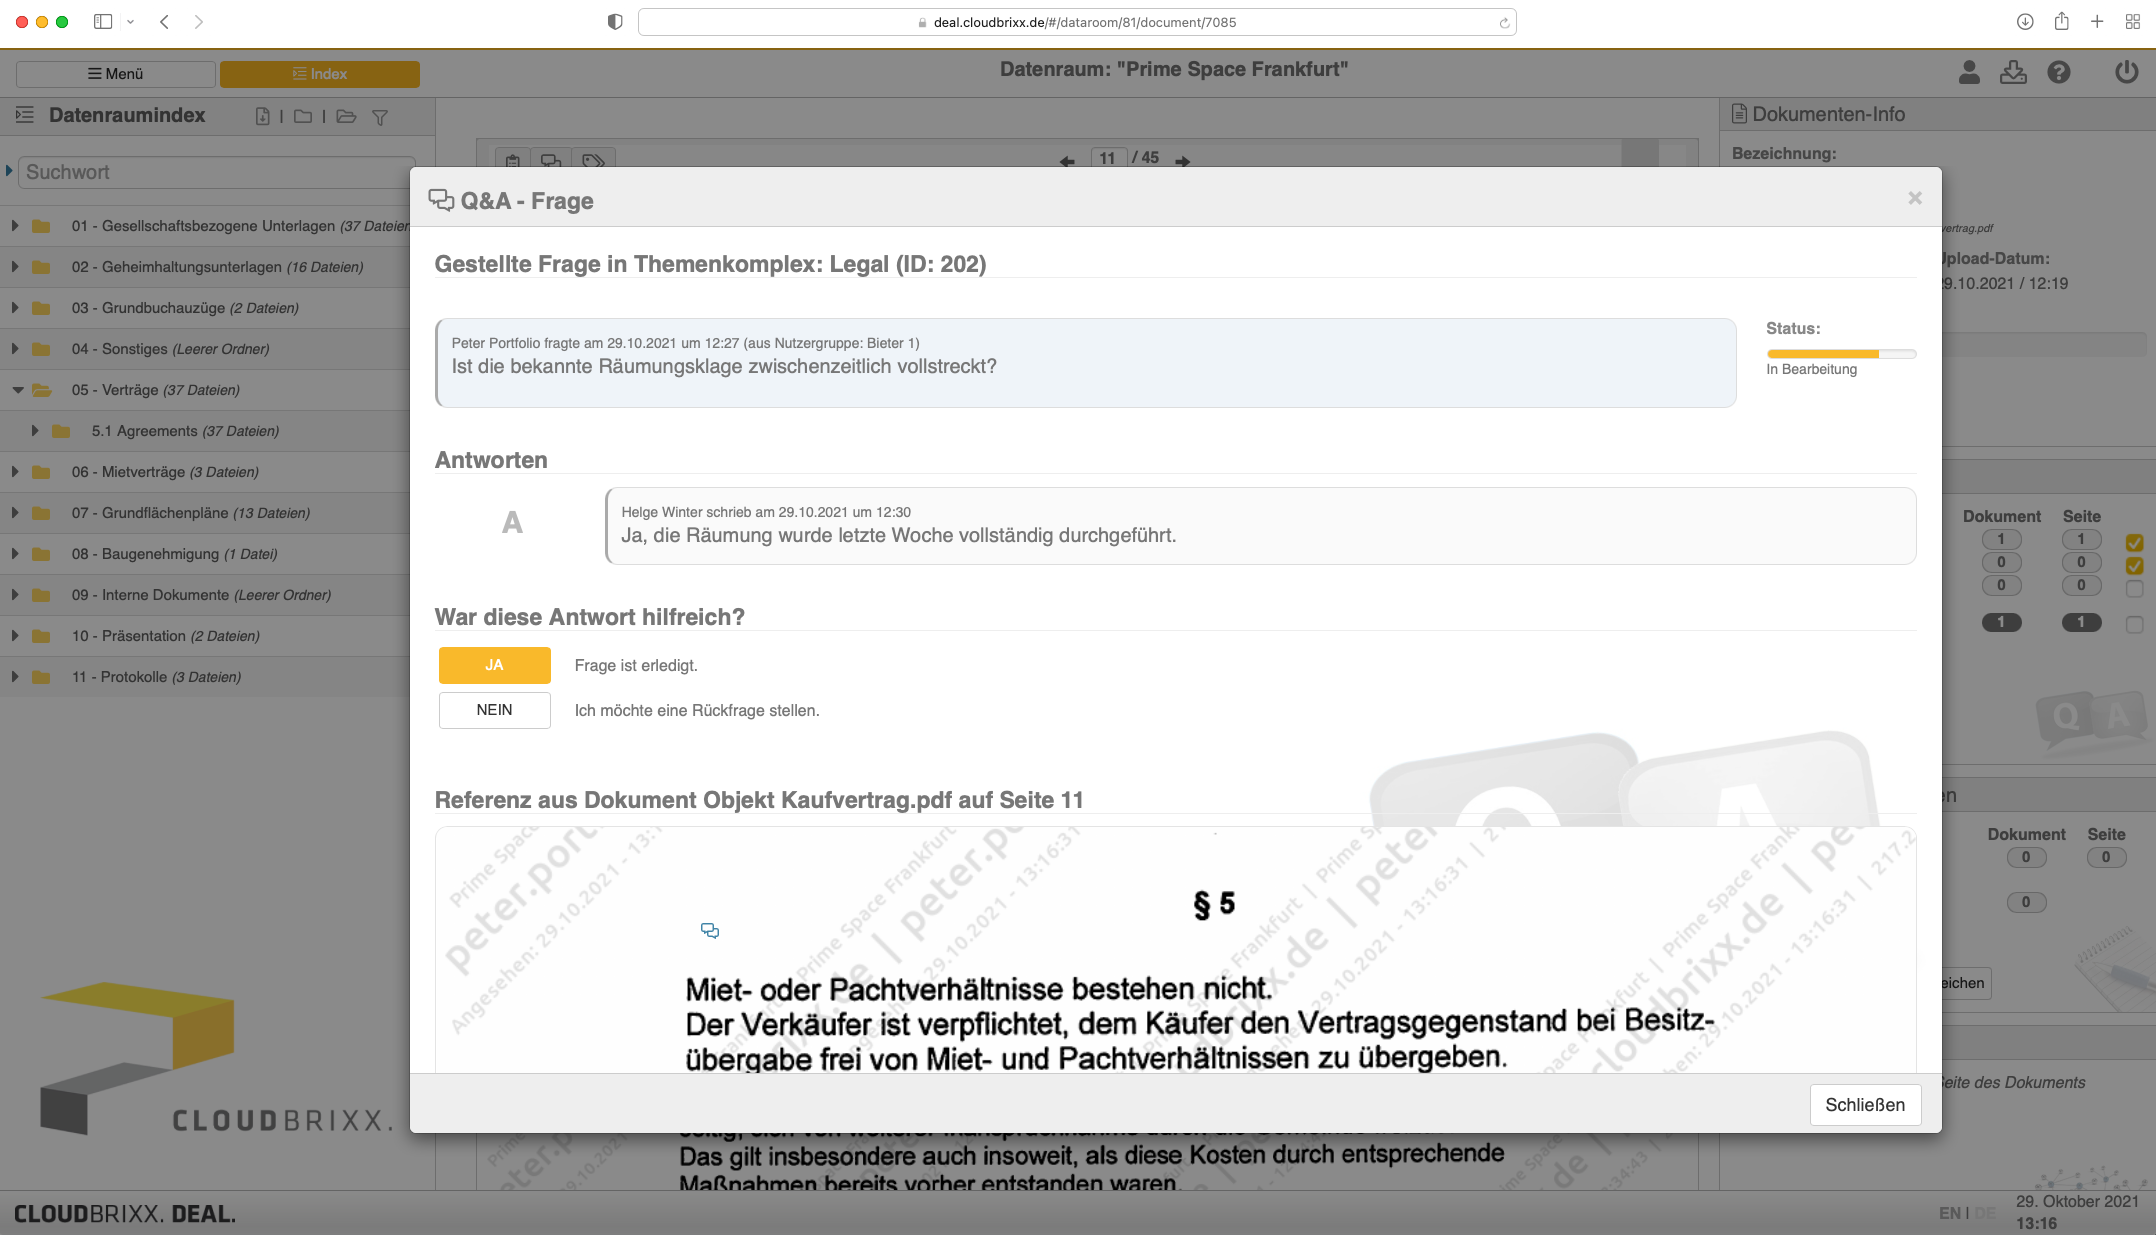Image resolution: width=2156 pixels, height=1235 pixels.
Task: Click the Datenraumindex list icon
Action: point(25,115)
